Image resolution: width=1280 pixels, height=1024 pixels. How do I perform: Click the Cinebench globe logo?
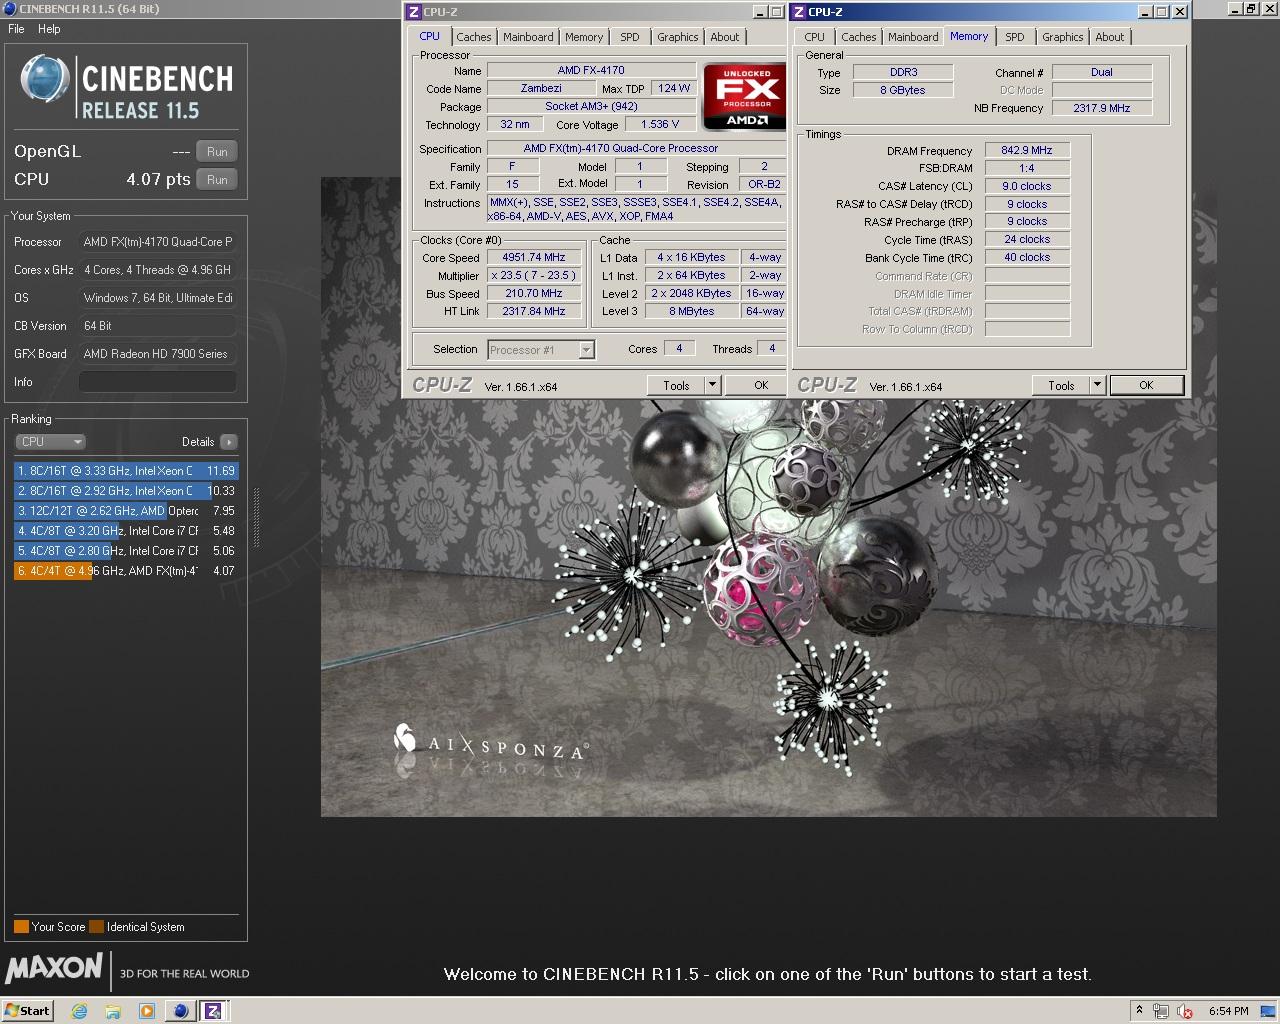click(x=44, y=81)
